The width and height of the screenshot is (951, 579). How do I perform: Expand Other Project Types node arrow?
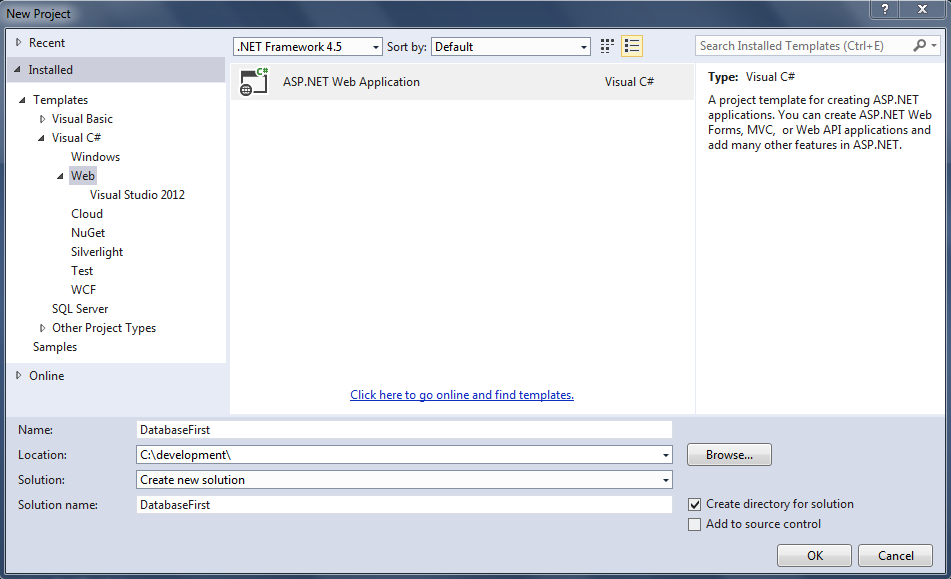point(42,328)
